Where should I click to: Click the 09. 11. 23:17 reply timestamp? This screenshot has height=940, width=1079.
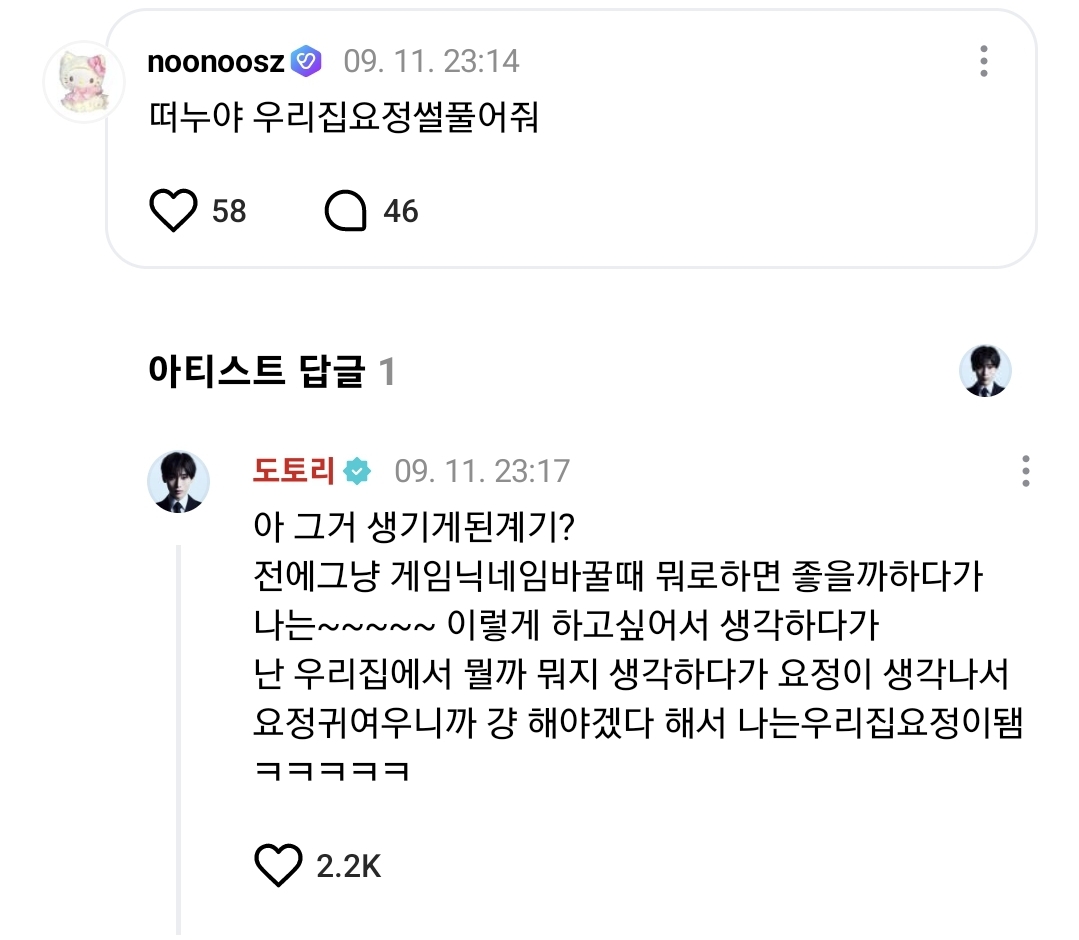482,470
